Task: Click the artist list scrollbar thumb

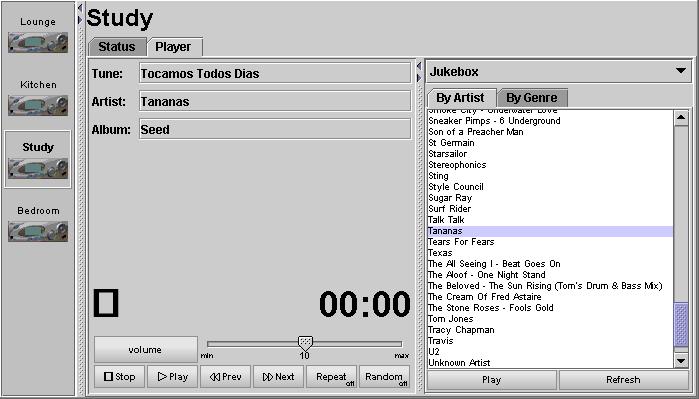Action: tap(681, 324)
